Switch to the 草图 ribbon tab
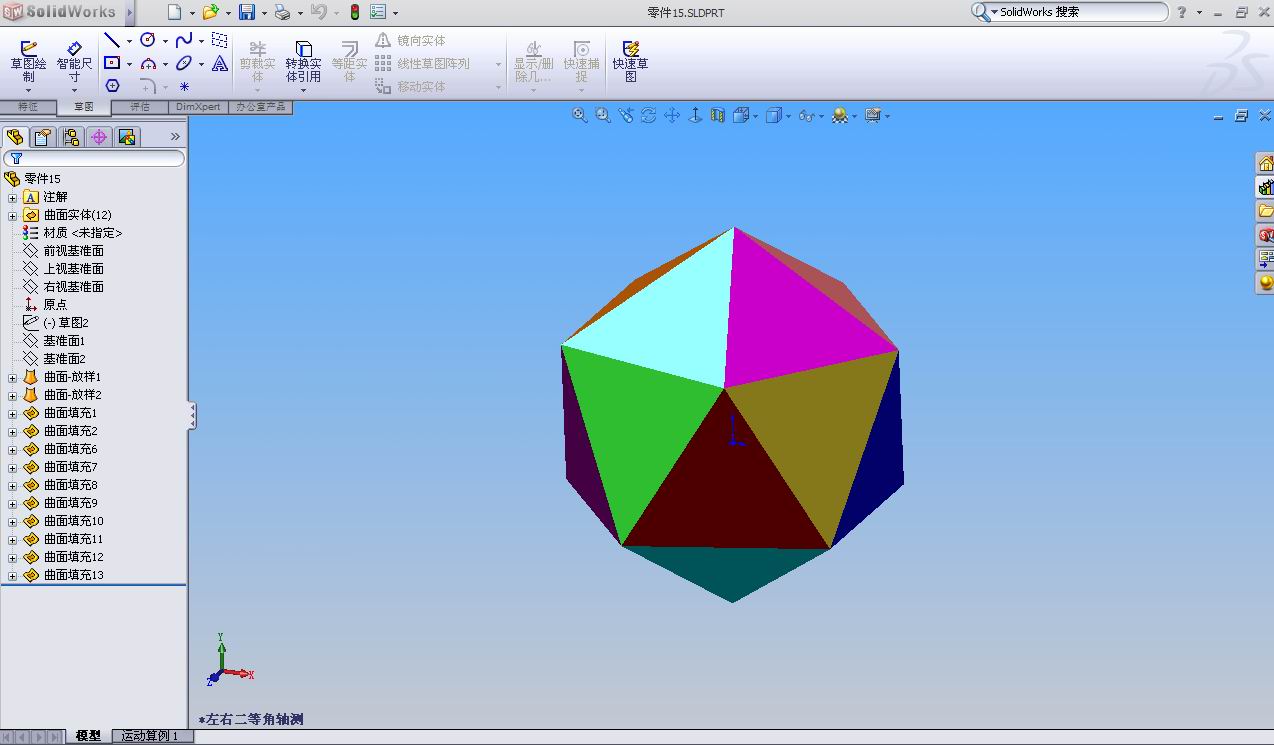 coord(83,106)
